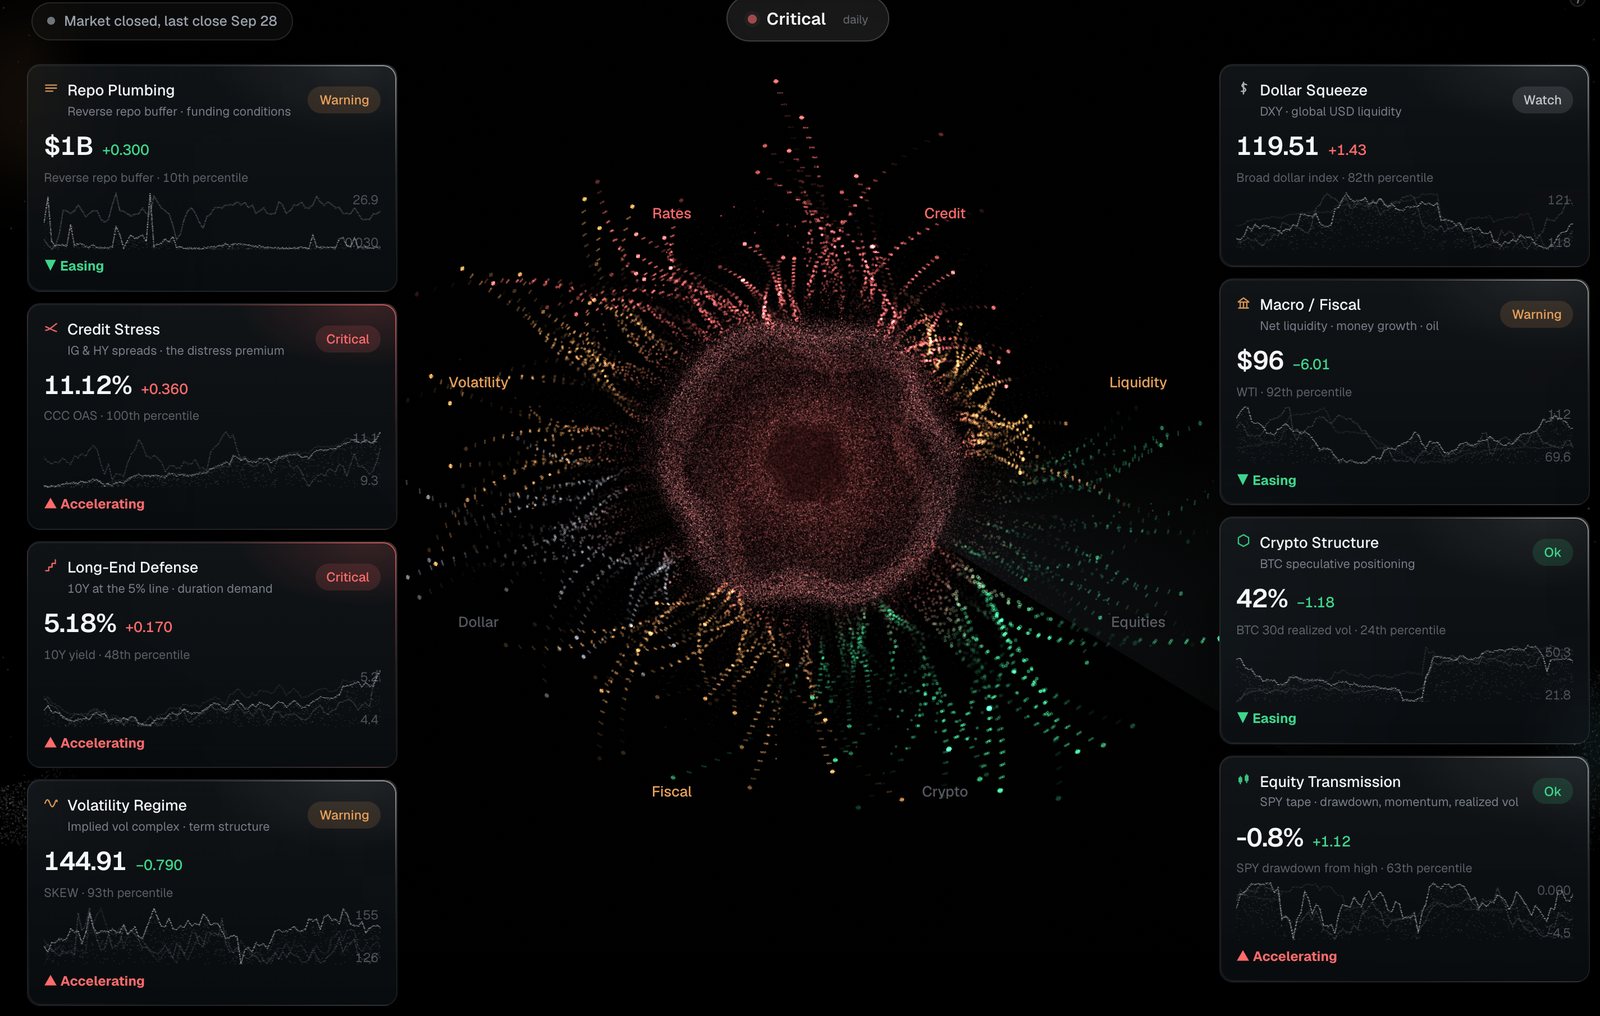This screenshot has width=1600, height=1016.
Task: Click the 11.12% Credit Stress value
Action: coord(88,385)
